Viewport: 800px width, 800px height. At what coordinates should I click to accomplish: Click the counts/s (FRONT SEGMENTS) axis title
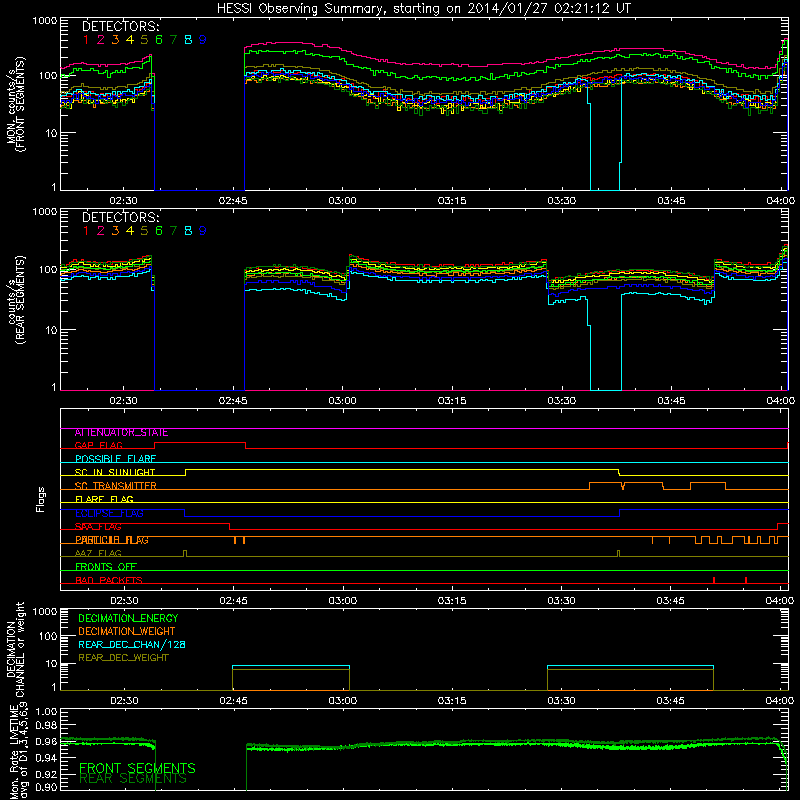pos(15,104)
